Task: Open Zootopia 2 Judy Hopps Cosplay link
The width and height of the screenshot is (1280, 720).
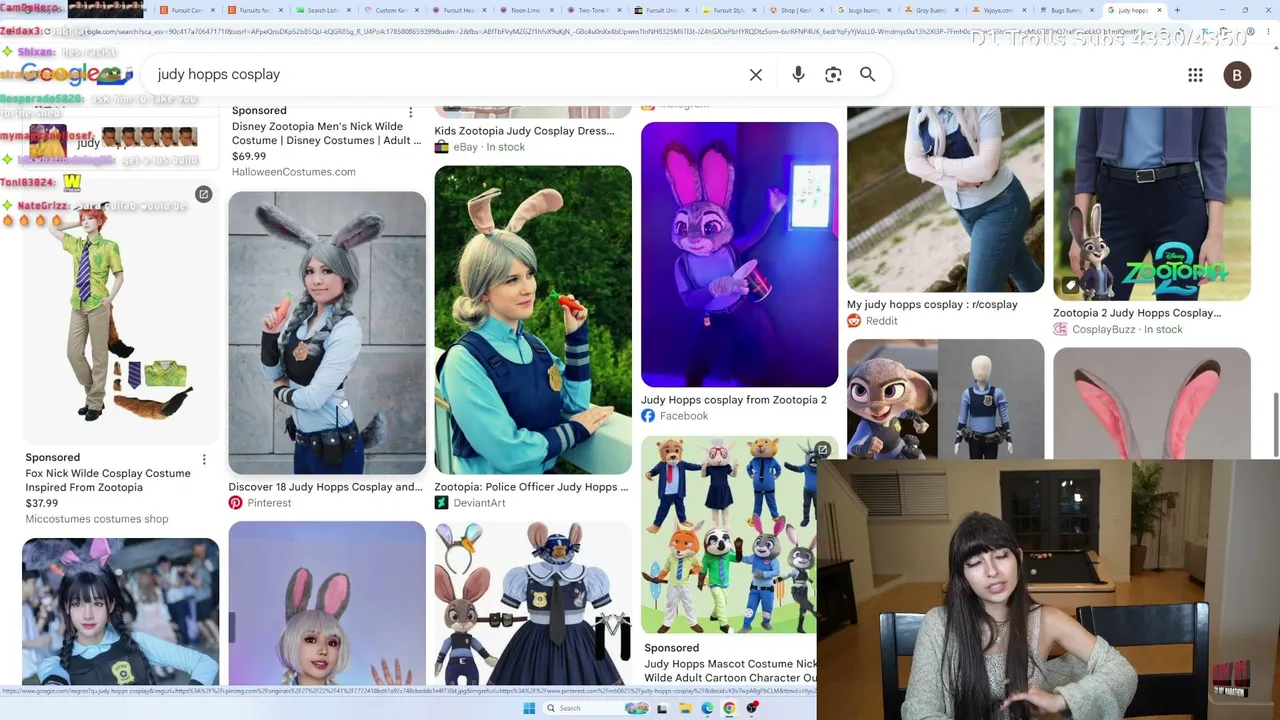Action: pos(1137,313)
